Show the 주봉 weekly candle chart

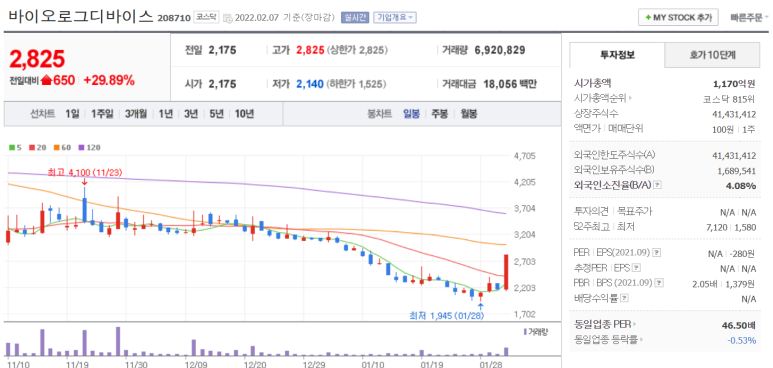(x=440, y=114)
